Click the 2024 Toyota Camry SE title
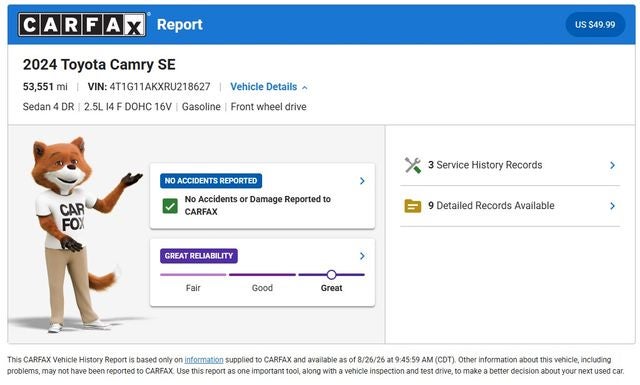Screen dimensions: 640x385 point(99,65)
